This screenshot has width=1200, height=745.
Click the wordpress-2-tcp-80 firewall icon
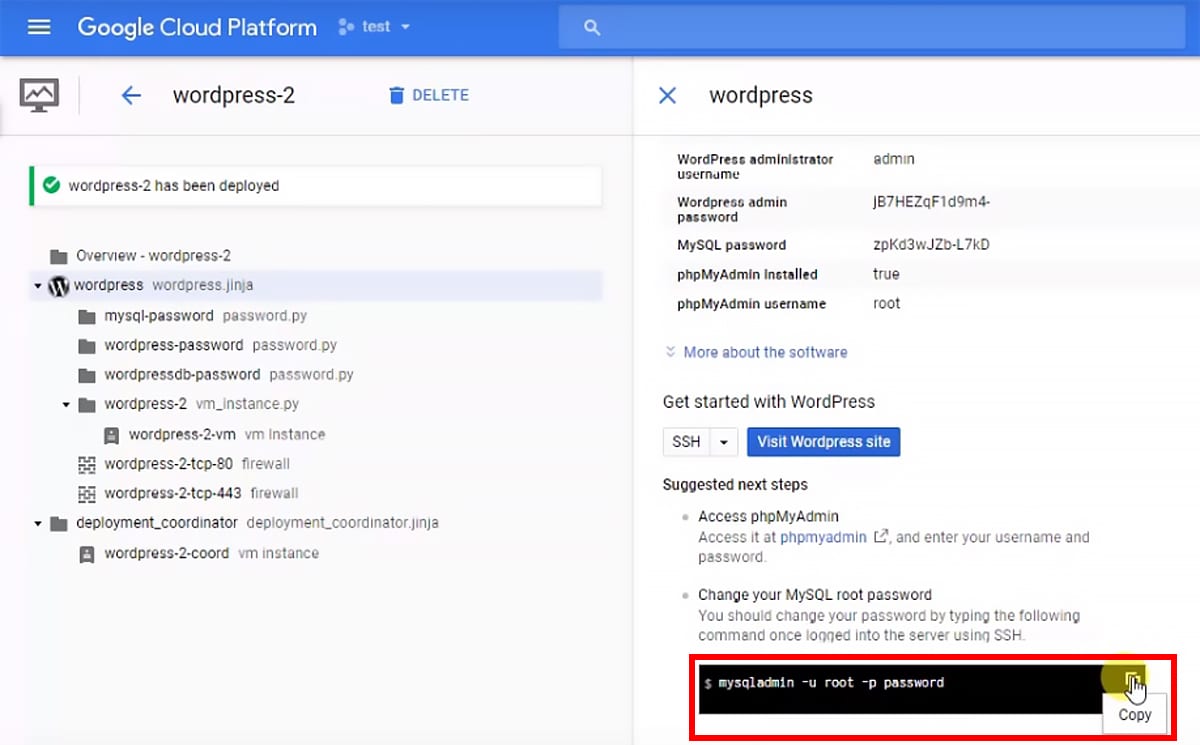(87, 464)
